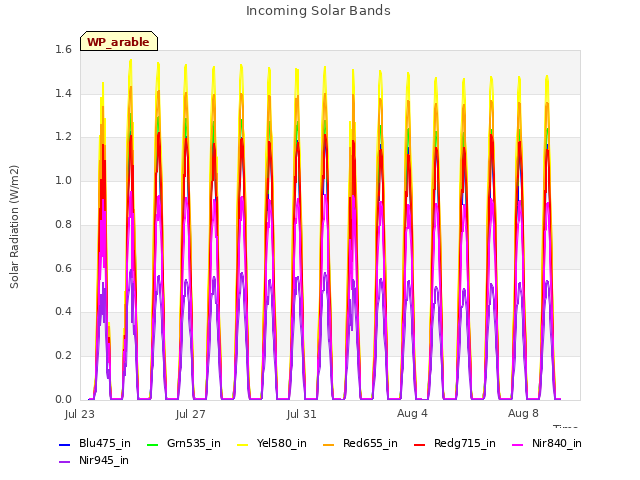Click the Nir945_in legend entry
The height and width of the screenshot is (480, 640).
pyautogui.click(x=94, y=461)
